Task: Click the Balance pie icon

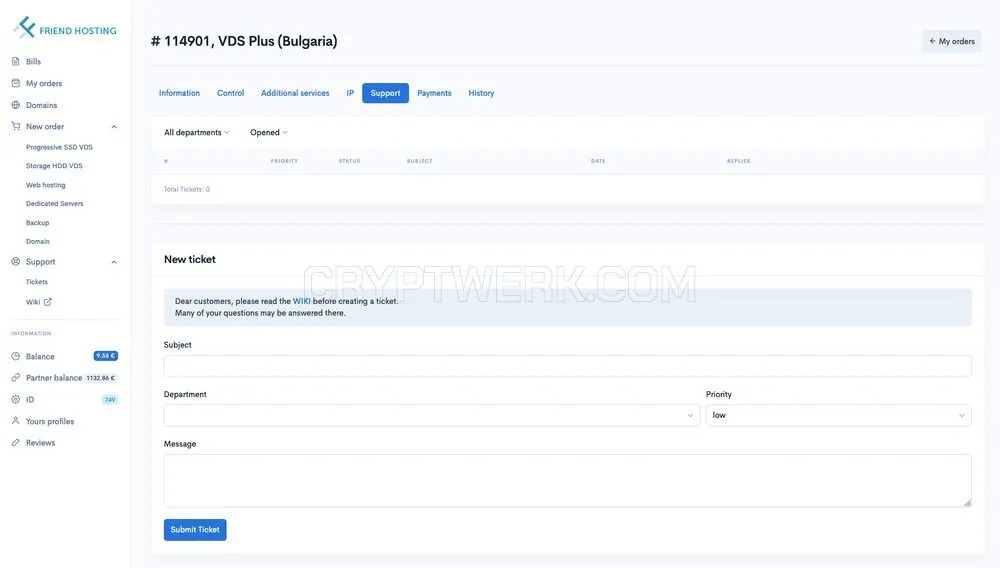Action: 15,356
